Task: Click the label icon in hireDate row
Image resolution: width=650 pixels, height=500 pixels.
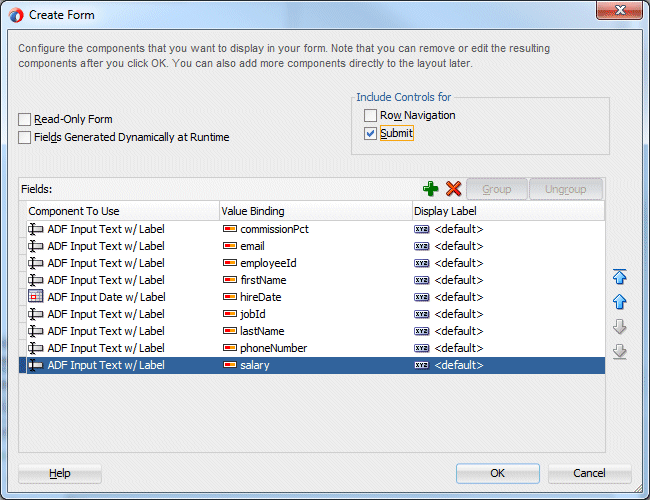Action: tap(422, 297)
